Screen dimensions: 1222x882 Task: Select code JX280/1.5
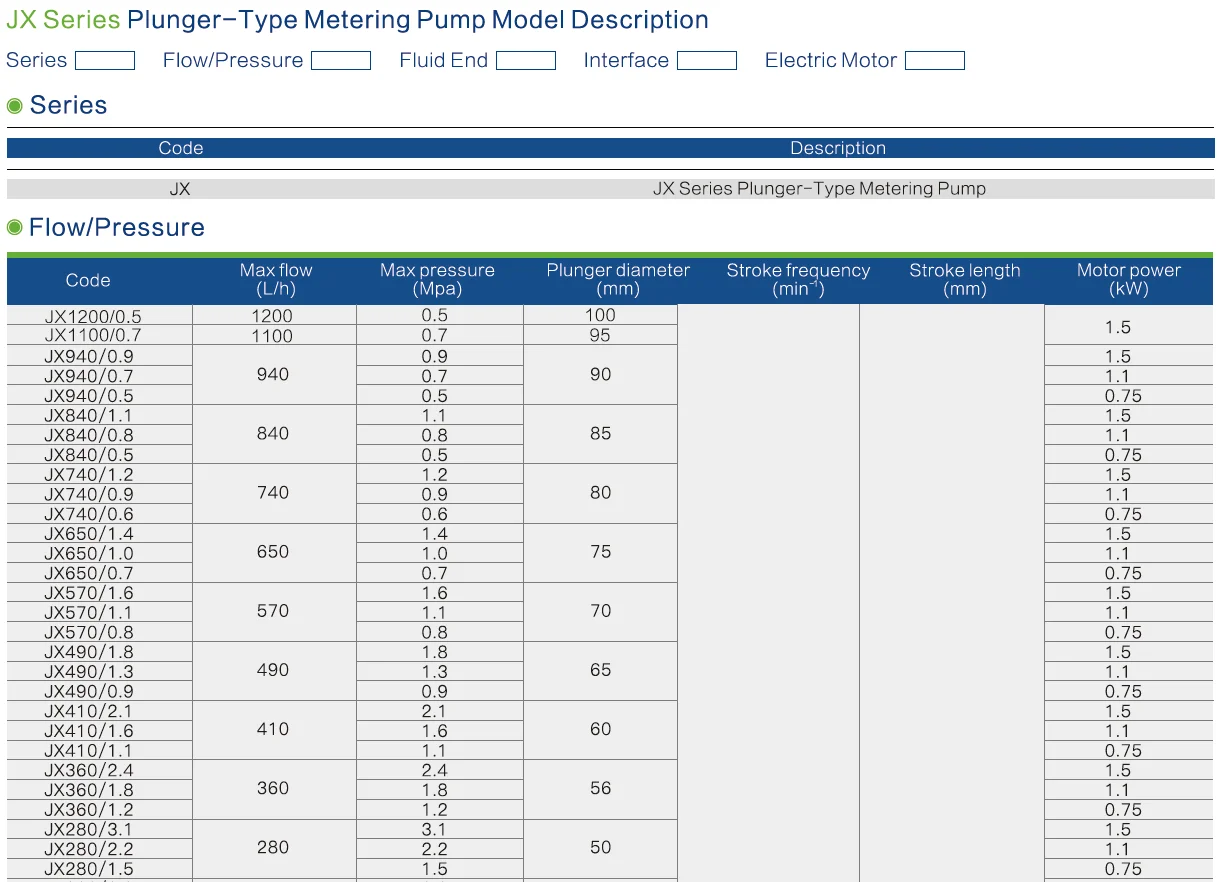pyautogui.click(x=100, y=869)
